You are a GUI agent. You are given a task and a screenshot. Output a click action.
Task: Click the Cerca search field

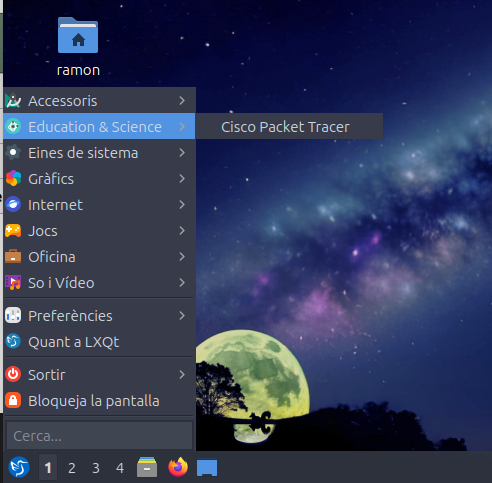[x=99, y=435]
